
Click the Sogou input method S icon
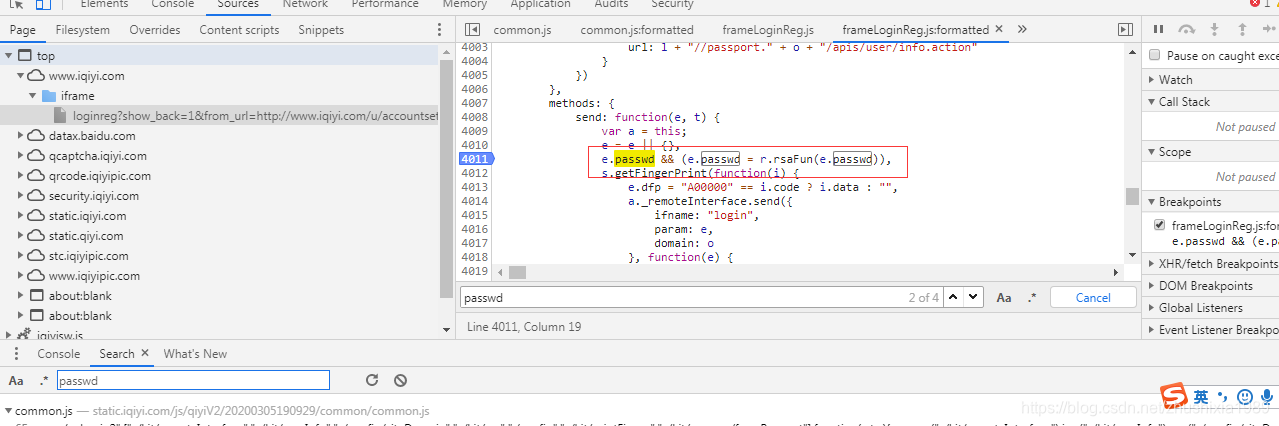1173,396
